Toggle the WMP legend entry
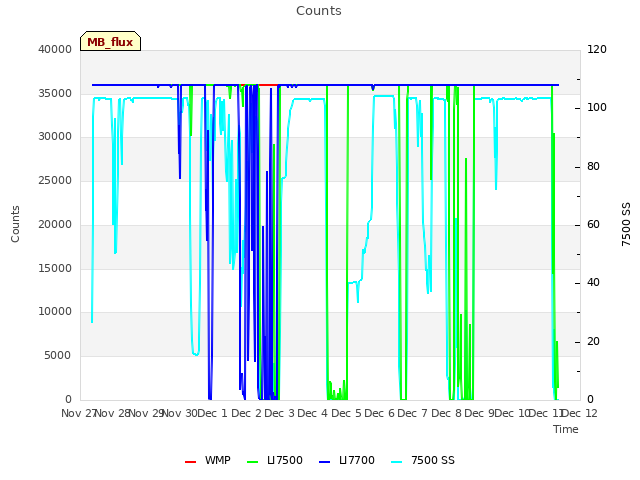Viewport: 640px width, 480px height. (x=208, y=460)
